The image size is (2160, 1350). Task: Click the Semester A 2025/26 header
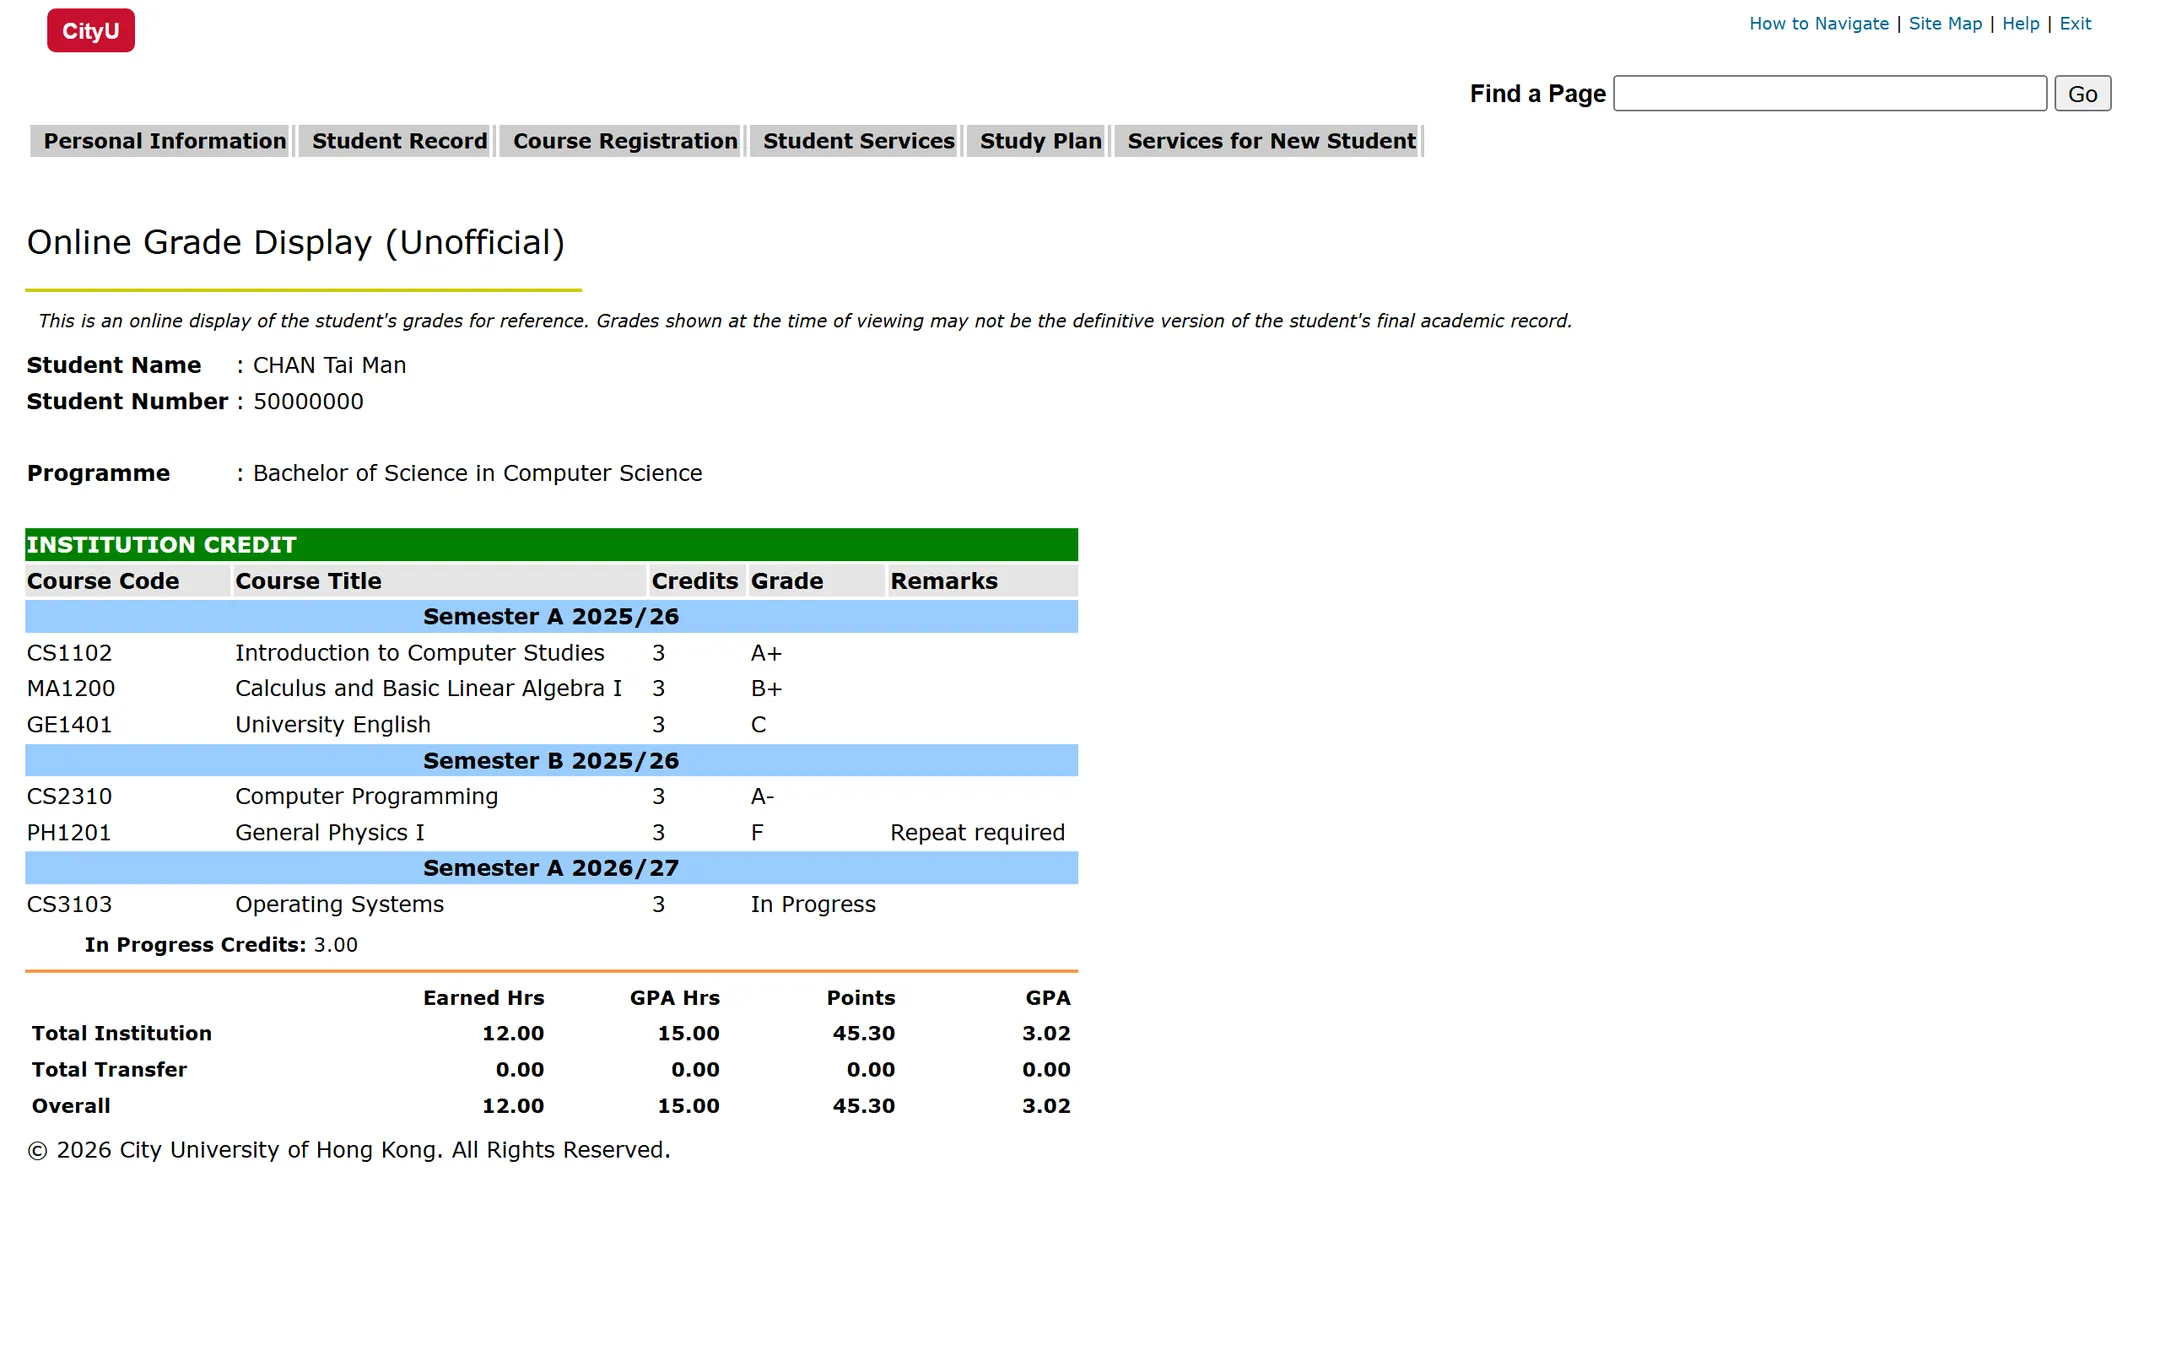(x=551, y=617)
